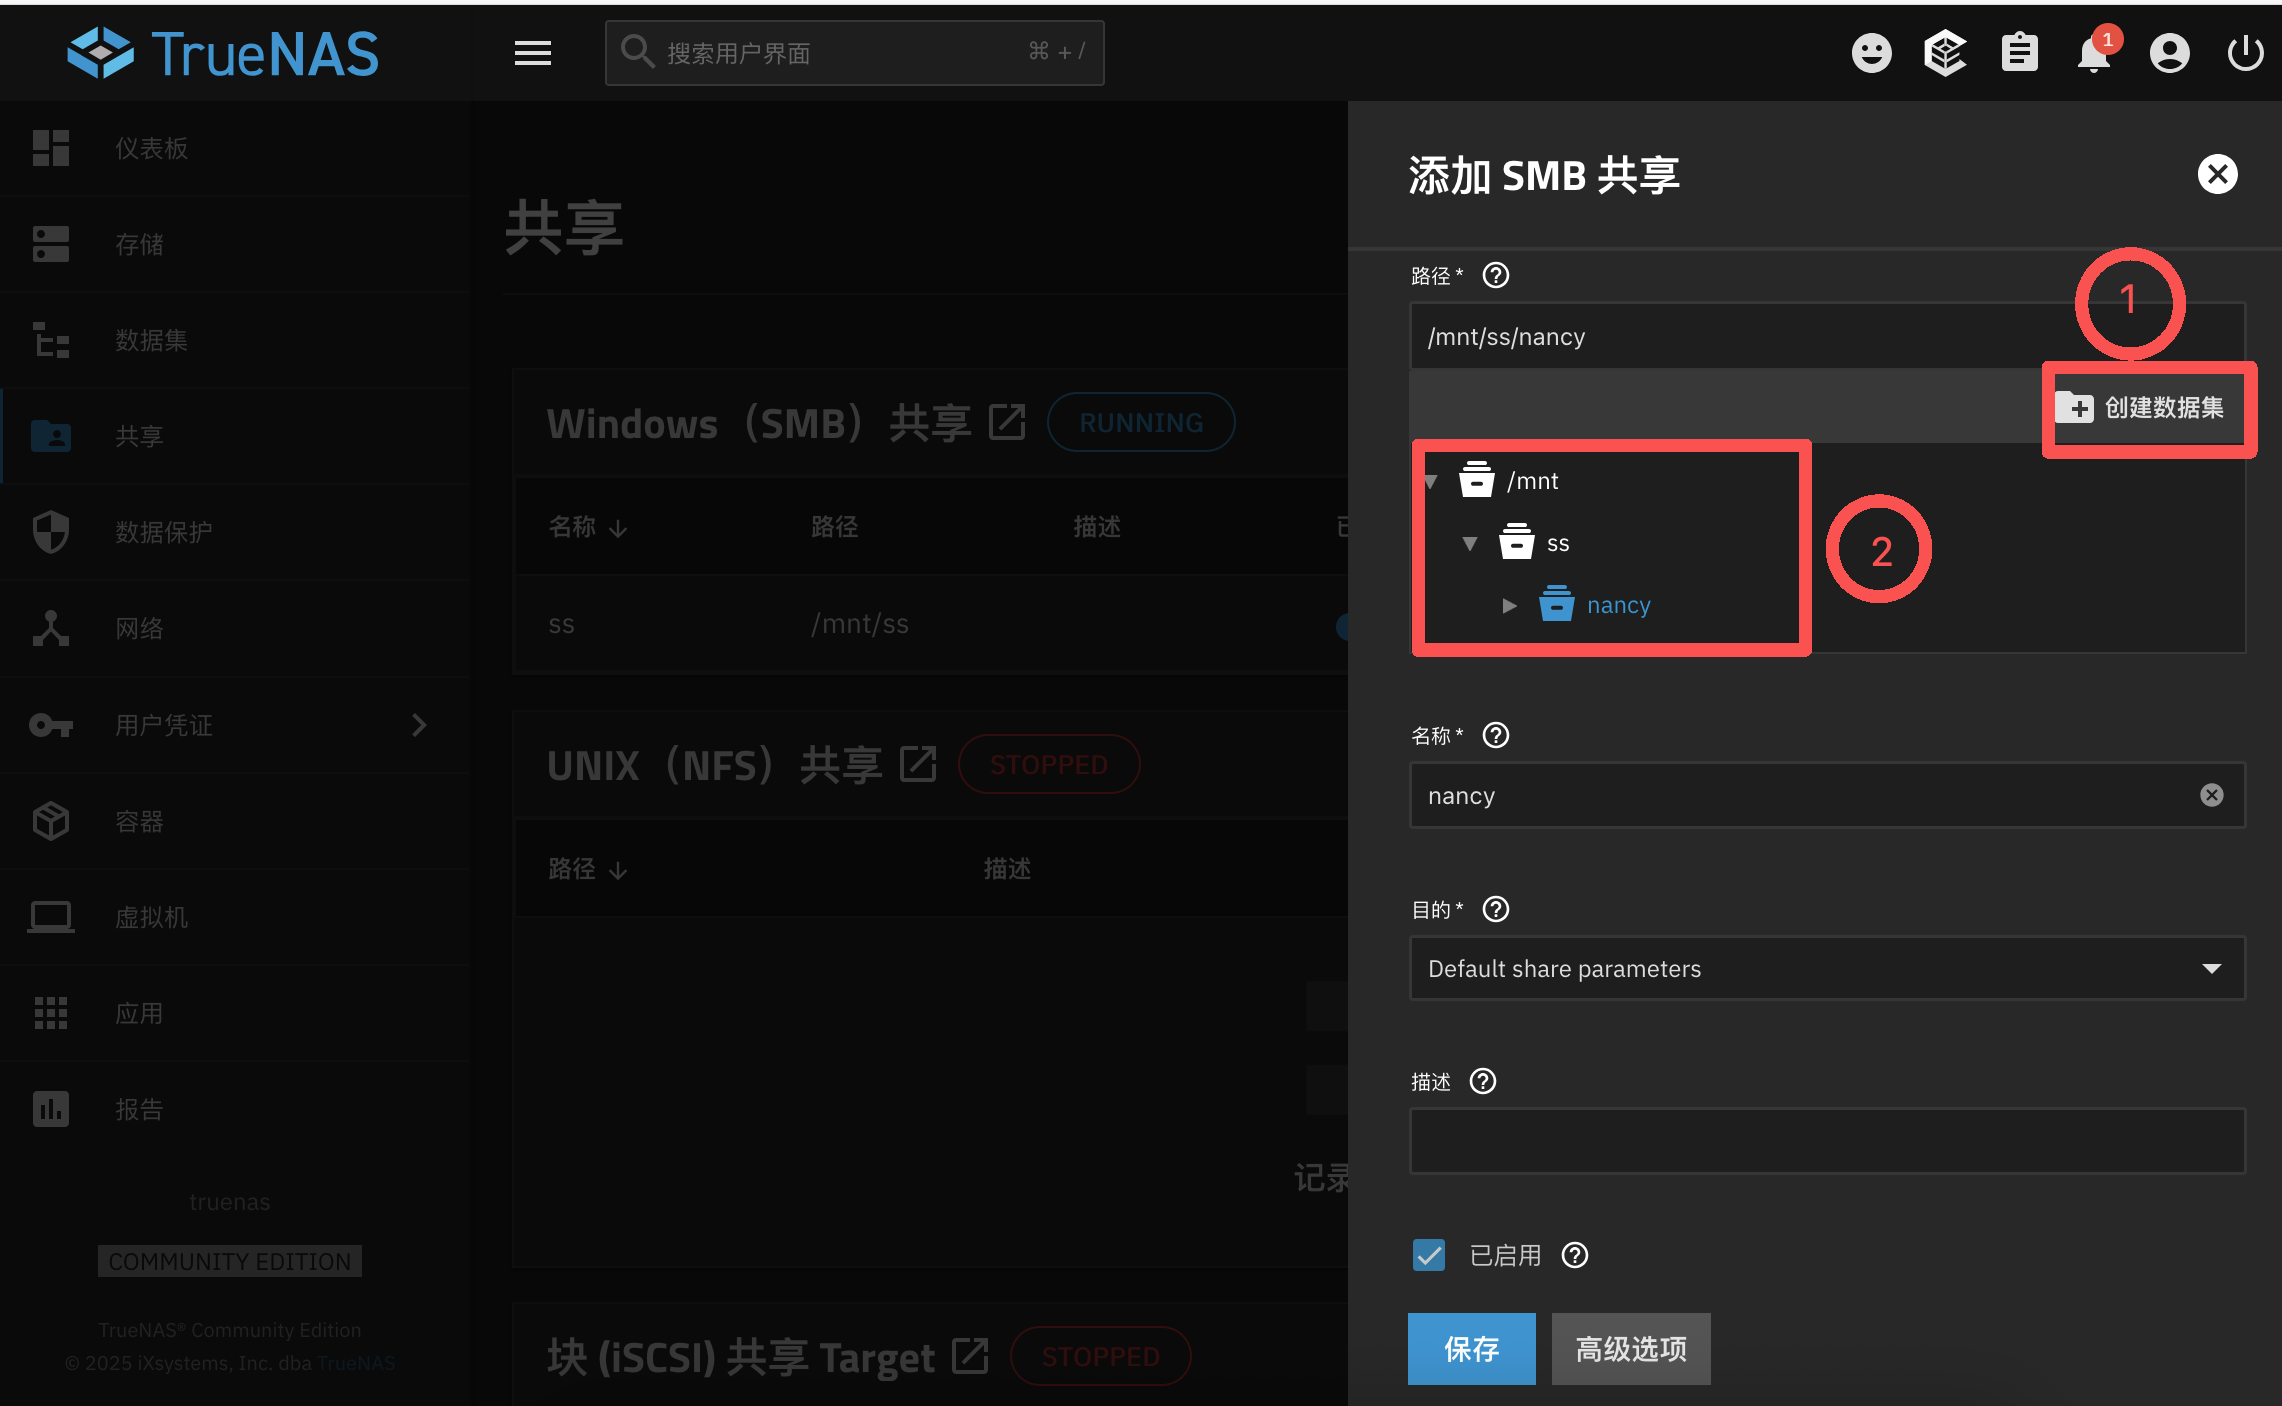
Task: Click the 高级选项 button
Action: pyautogui.click(x=1630, y=1349)
